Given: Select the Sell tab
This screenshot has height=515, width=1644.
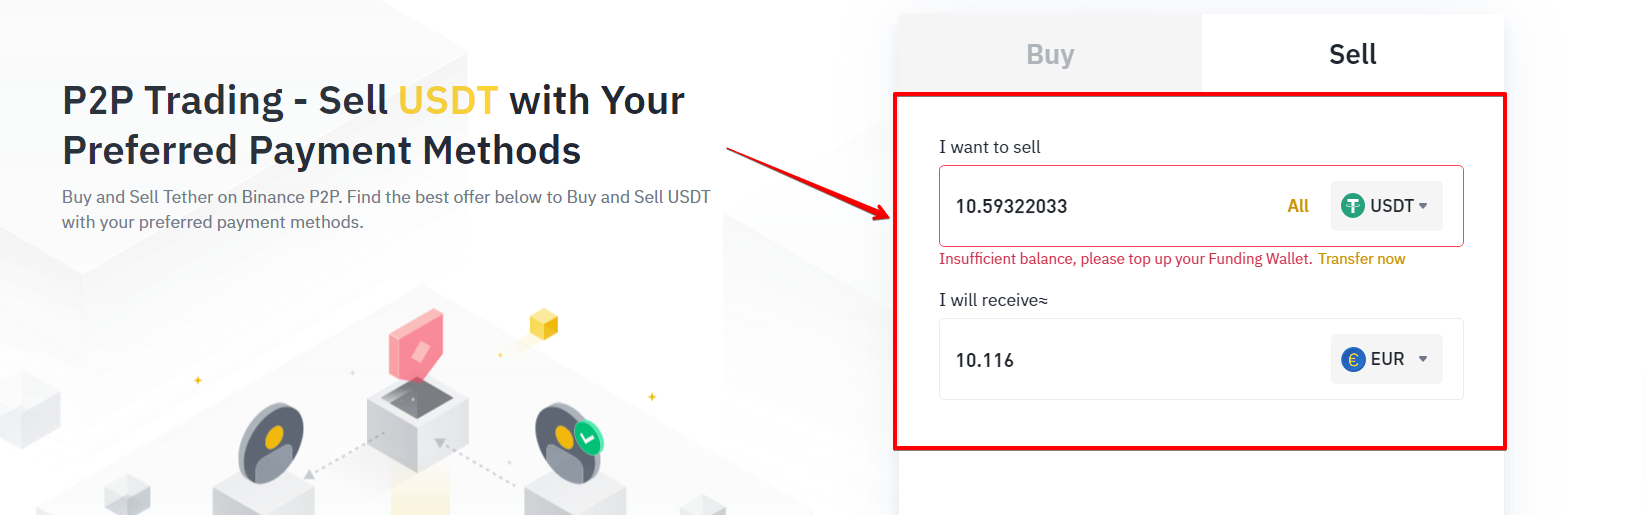Looking at the screenshot, I should pos(1353,54).
